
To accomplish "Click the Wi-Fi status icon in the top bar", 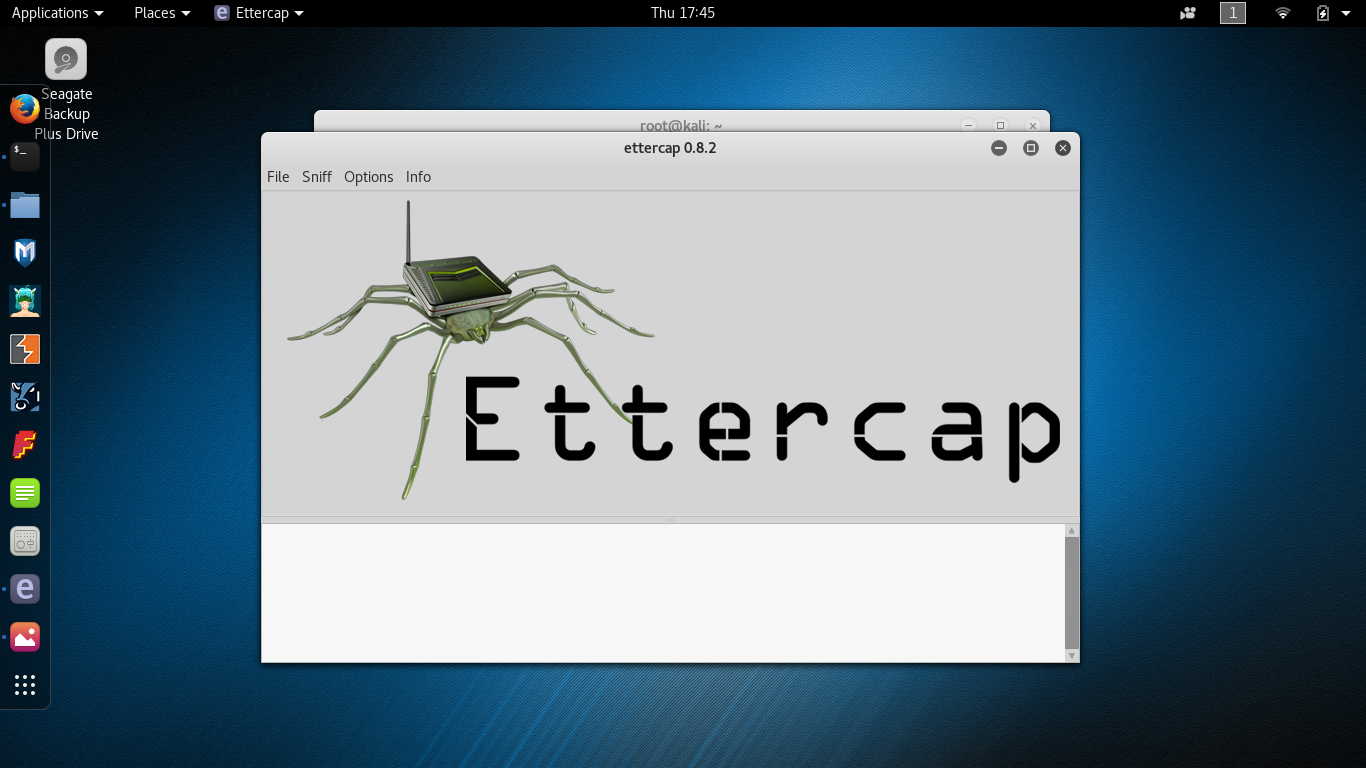I will point(1282,13).
